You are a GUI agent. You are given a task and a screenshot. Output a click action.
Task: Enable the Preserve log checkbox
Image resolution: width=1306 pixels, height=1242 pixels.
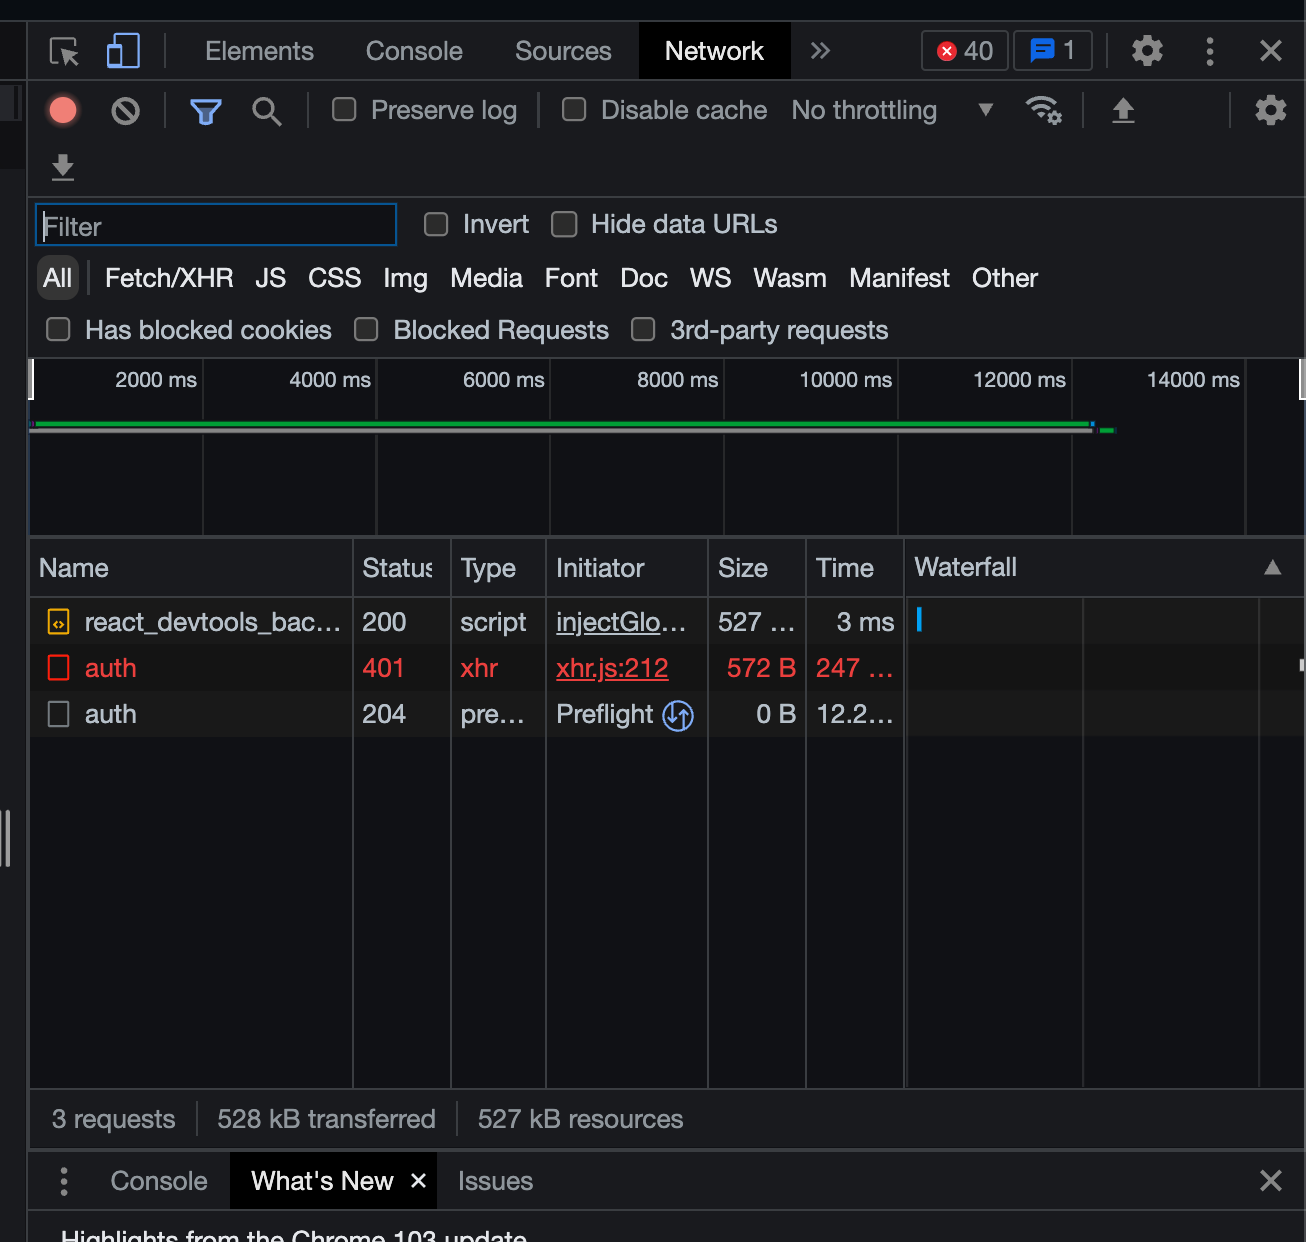coord(344,110)
